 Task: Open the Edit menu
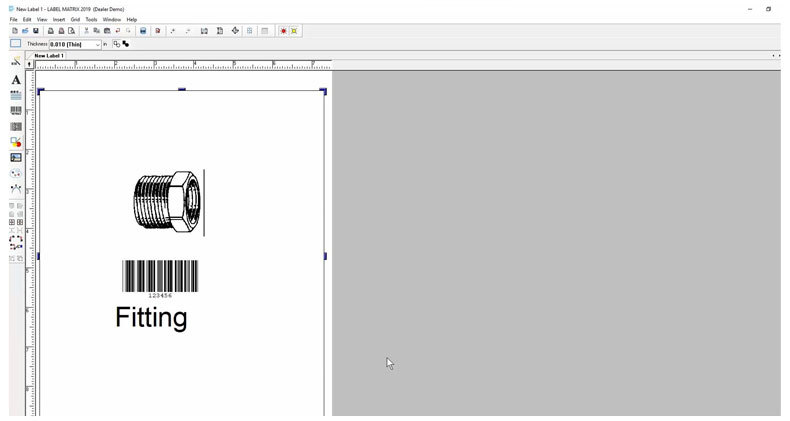27,20
